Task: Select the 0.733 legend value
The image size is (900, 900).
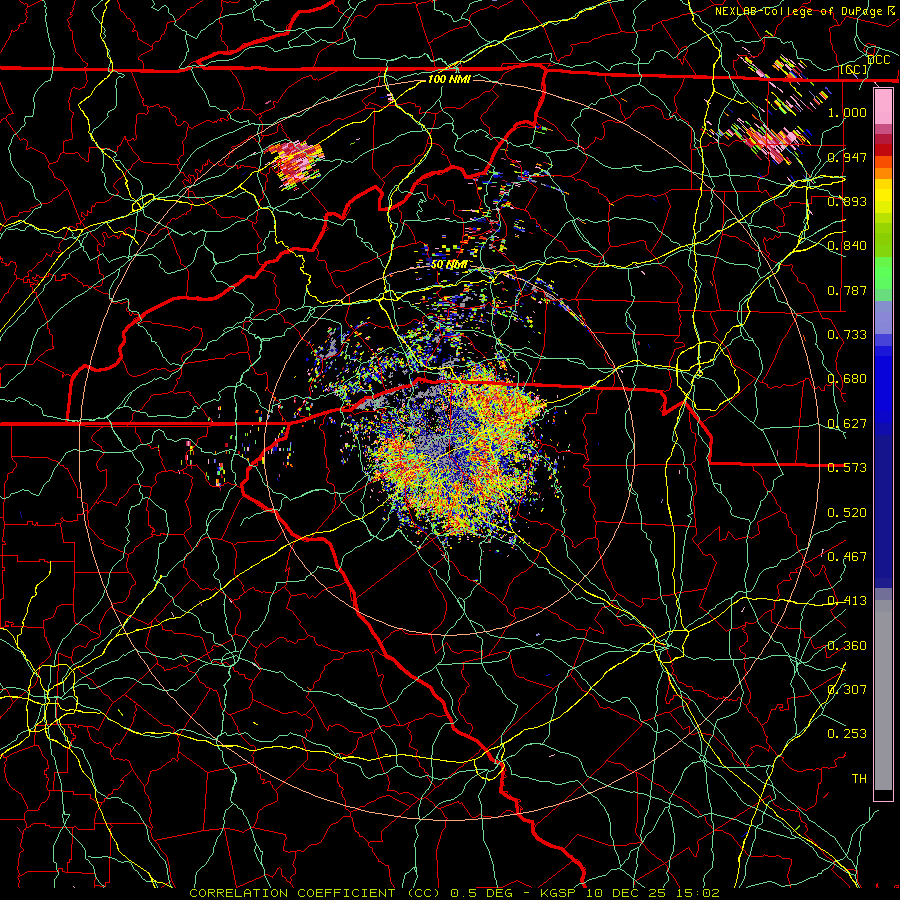Action: (847, 335)
